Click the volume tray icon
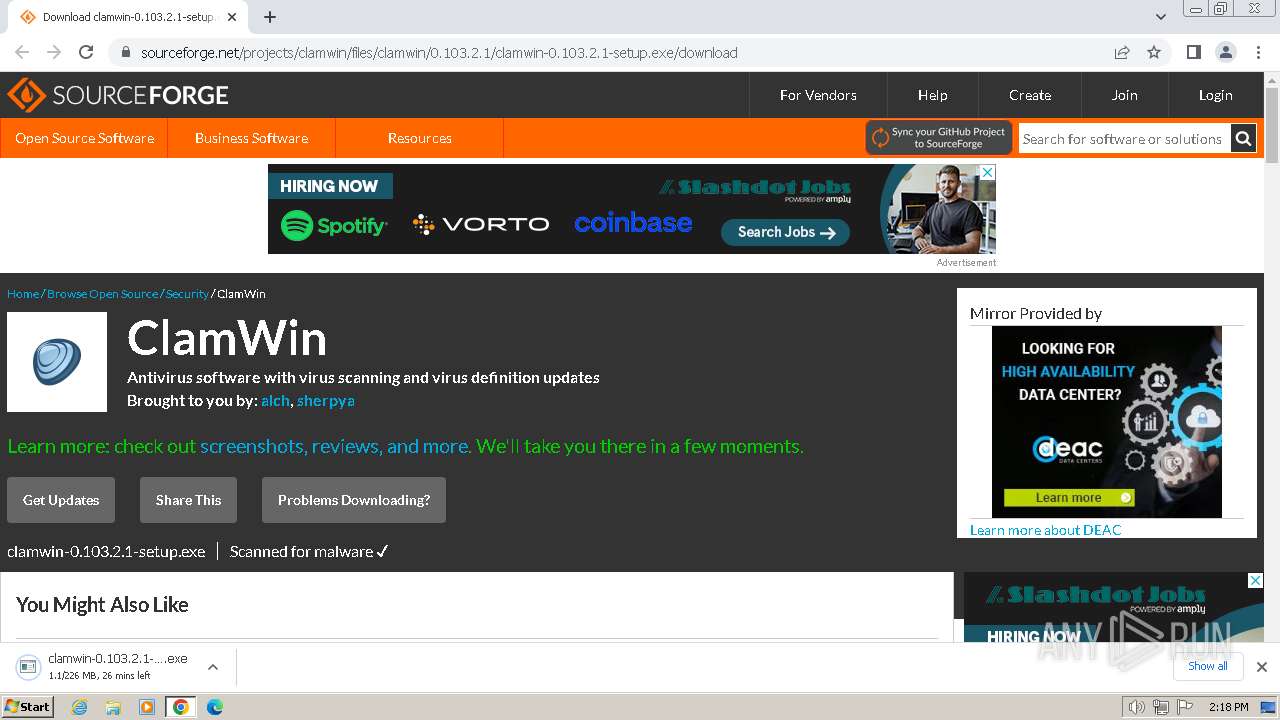The height and width of the screenshot is (720, 1280). pos(1136,707)
